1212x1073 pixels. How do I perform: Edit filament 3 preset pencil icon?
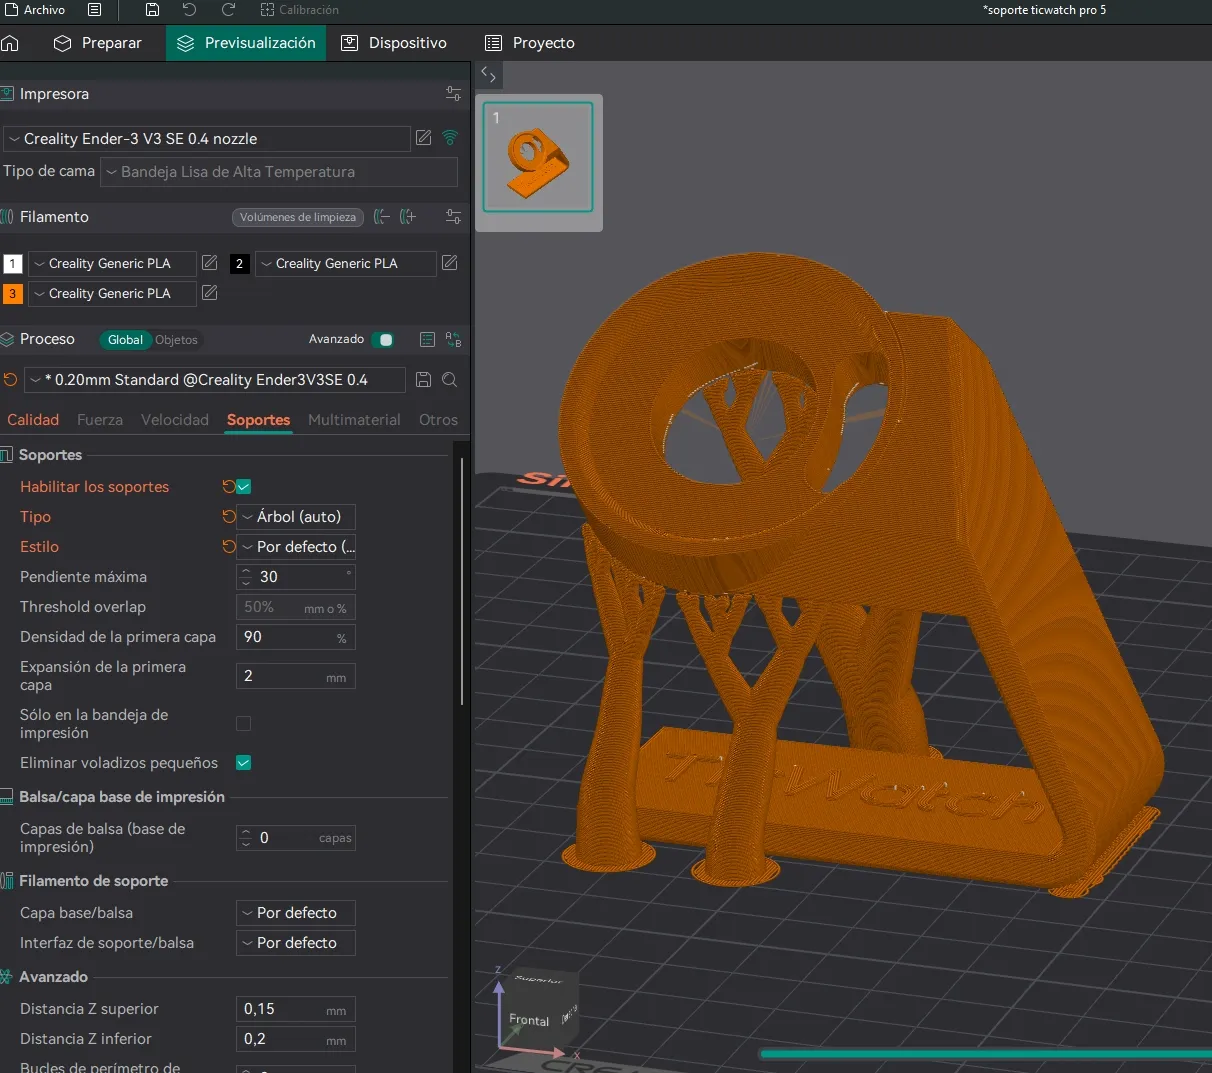[209, 293]
